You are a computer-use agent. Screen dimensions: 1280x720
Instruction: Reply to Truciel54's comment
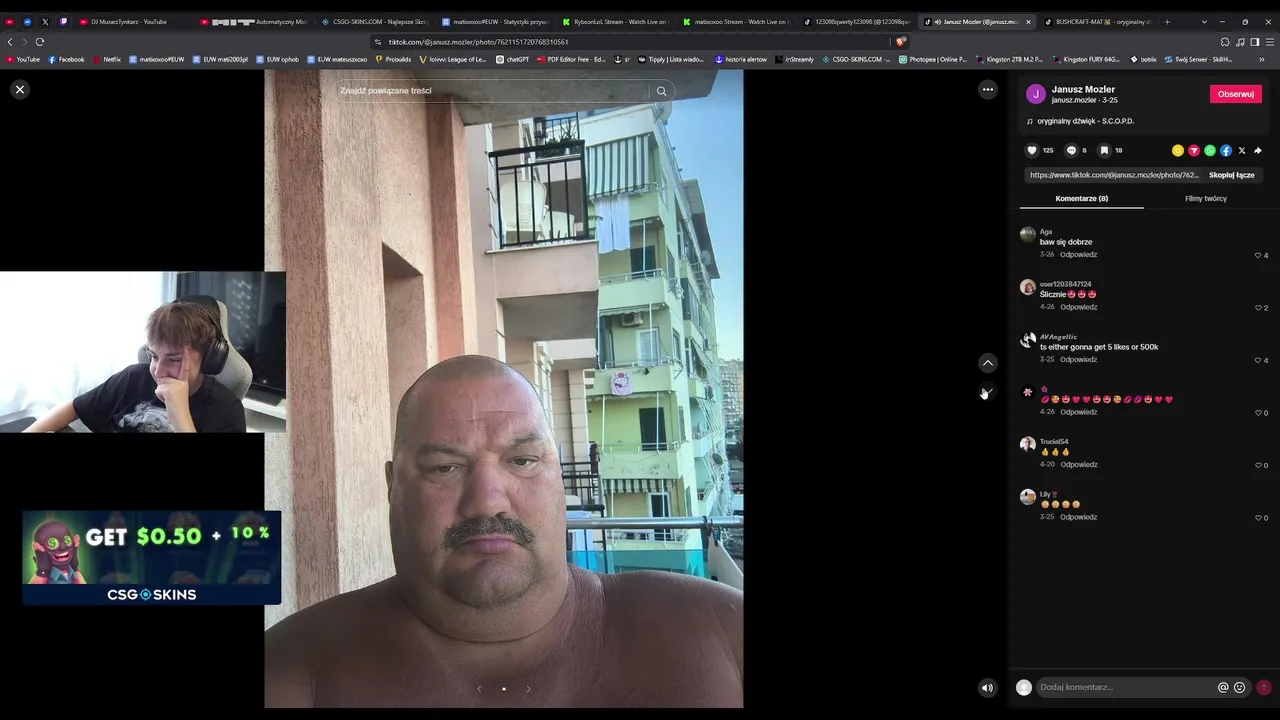(1079, 465)
